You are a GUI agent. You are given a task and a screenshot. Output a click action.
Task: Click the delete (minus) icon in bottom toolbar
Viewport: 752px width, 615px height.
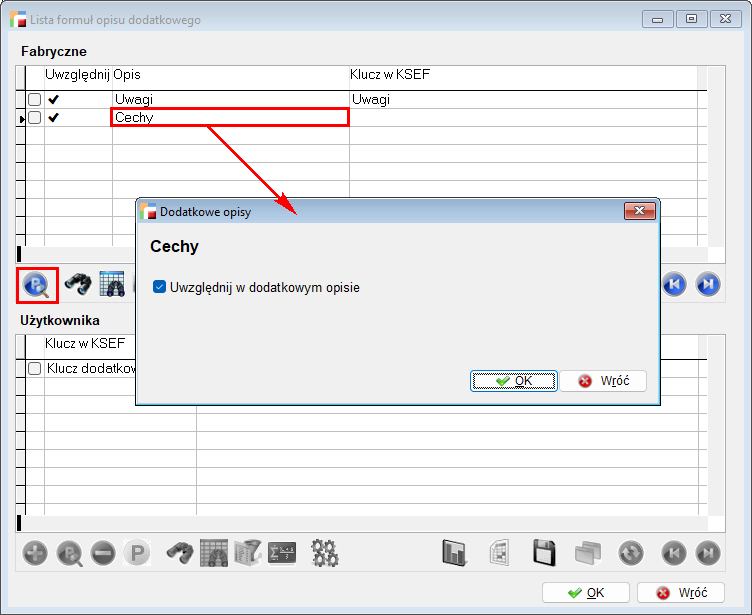coord(103,553)
